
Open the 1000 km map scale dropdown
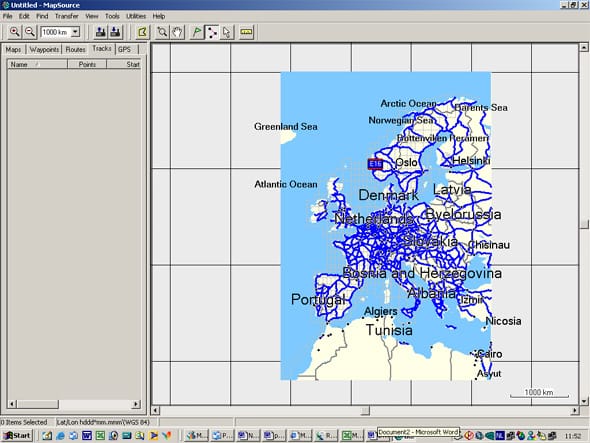(75, 32)
